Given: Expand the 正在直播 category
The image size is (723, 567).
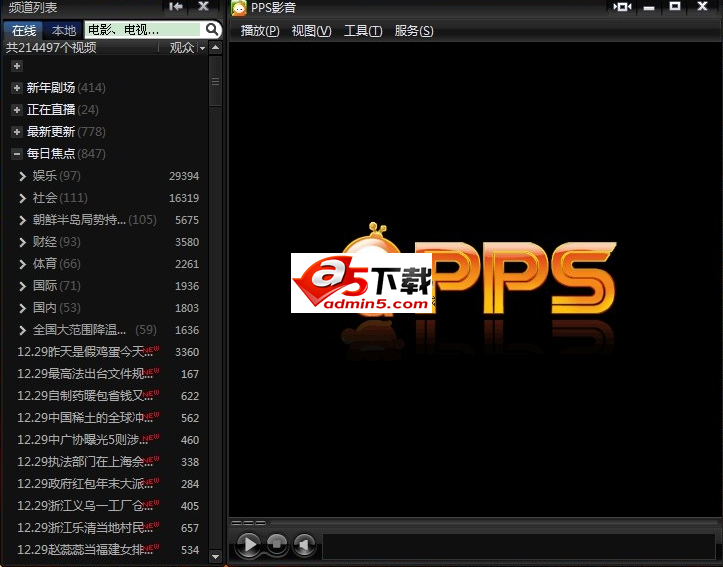Looking at the screenshot, I should point(17,110).
